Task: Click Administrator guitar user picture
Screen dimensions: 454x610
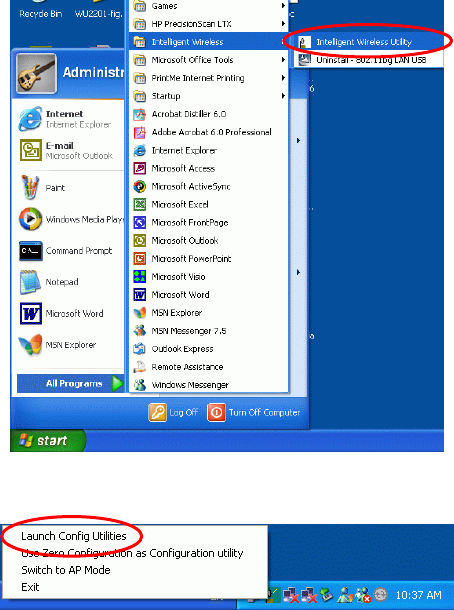Action: coord(36,74)
